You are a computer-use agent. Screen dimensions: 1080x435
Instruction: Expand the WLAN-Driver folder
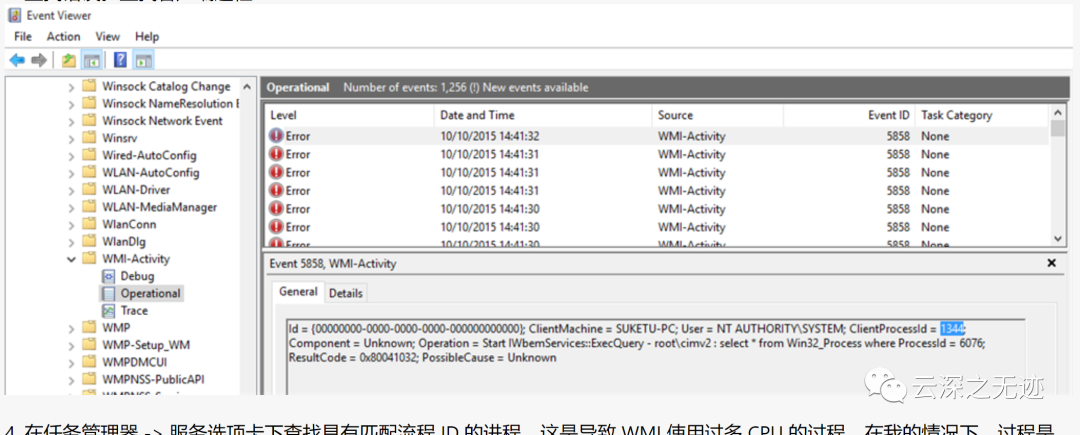tap(72, 190)
